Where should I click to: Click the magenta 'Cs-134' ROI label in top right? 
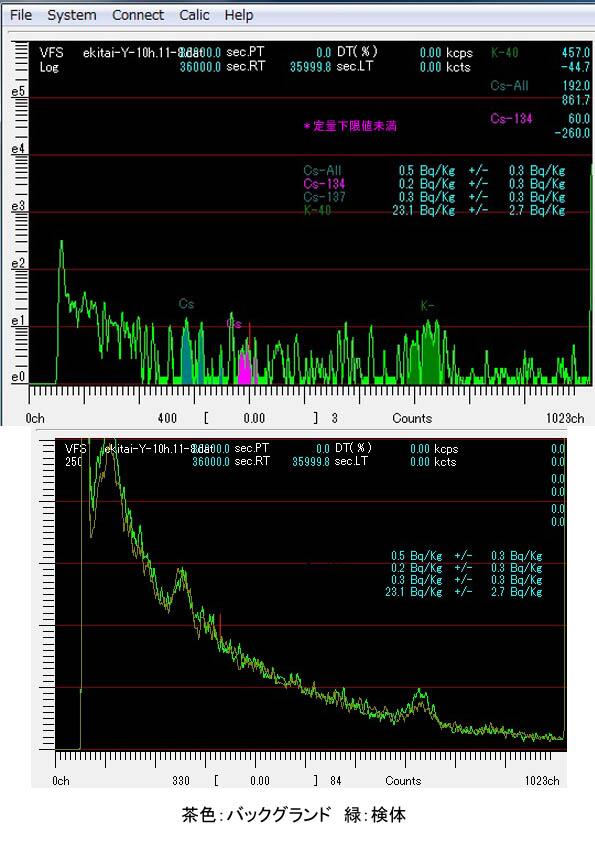coord(511,119)
